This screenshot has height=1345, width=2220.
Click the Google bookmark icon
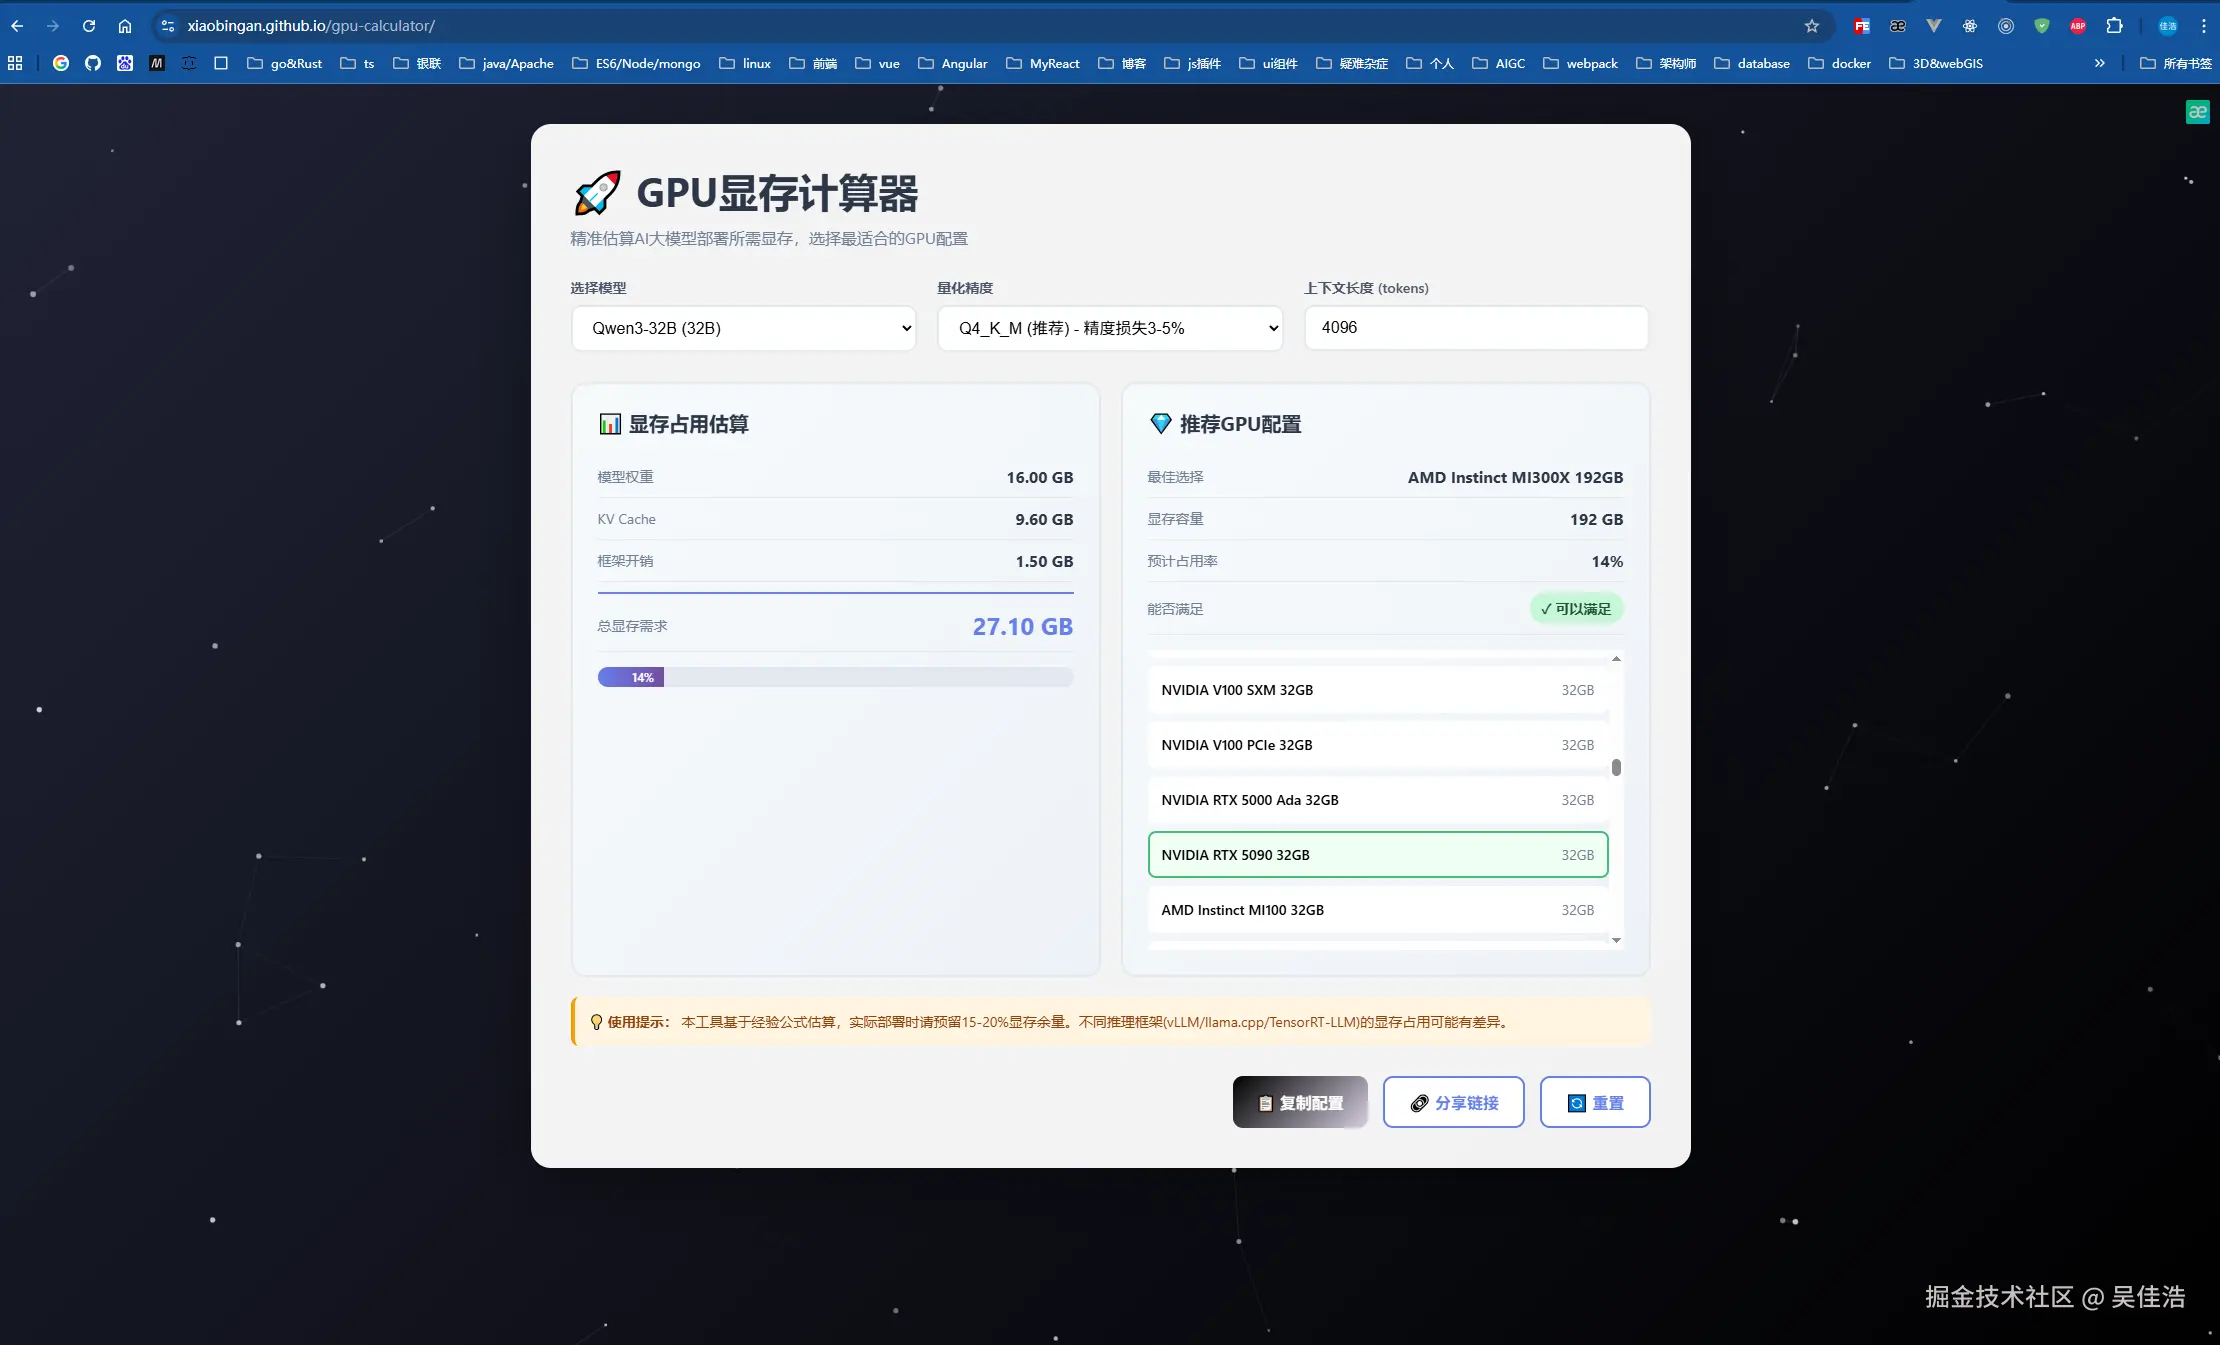click(x=61, y=63)
